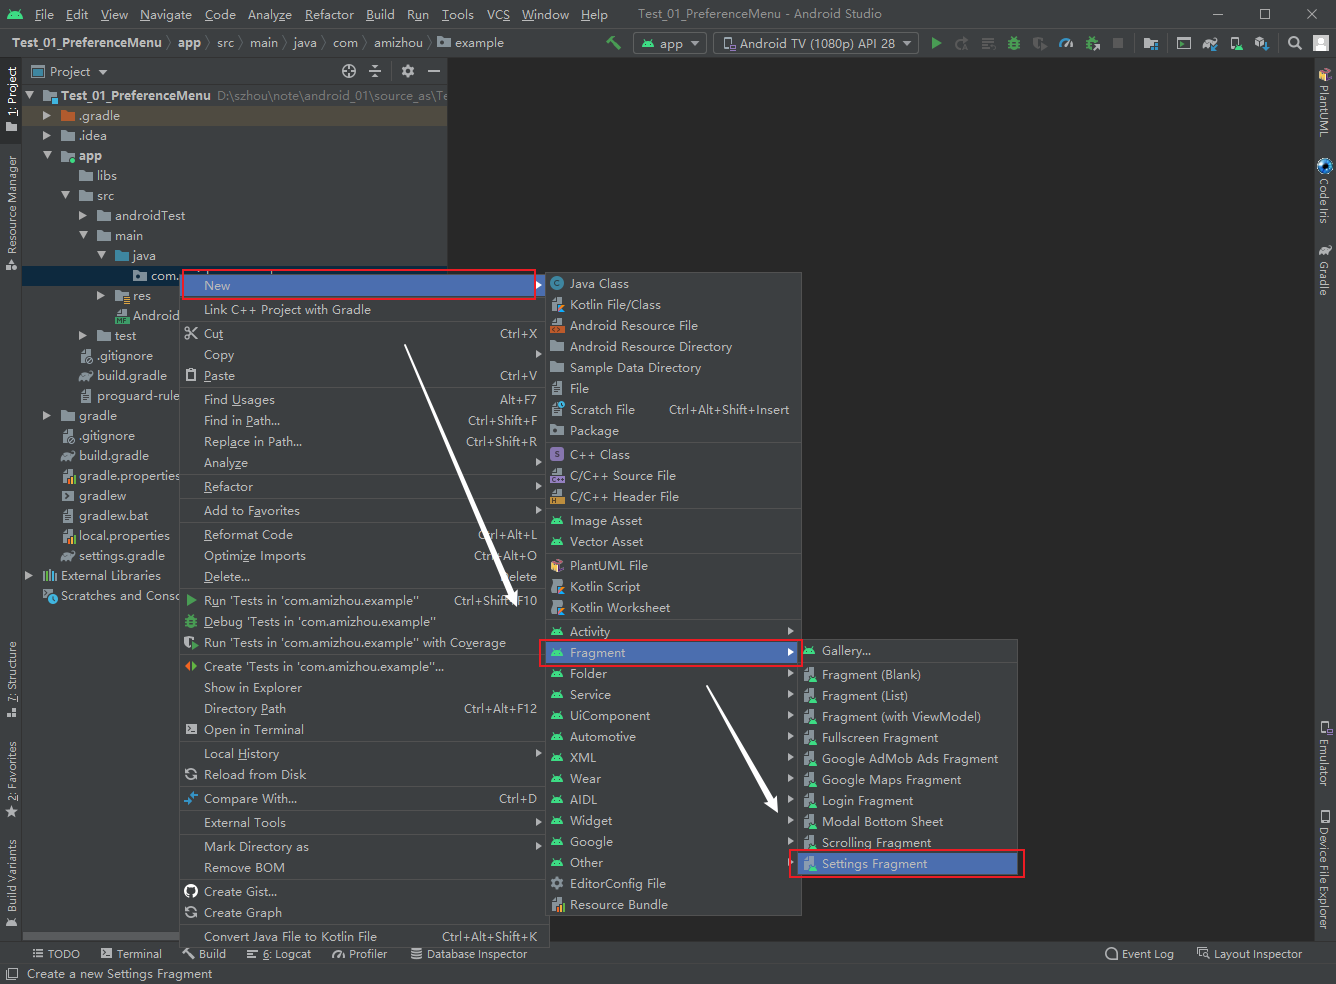Click the Make Project hammer icon
Image resolution: width=1336 pixels, height=984 pixels.
(614, 43)
